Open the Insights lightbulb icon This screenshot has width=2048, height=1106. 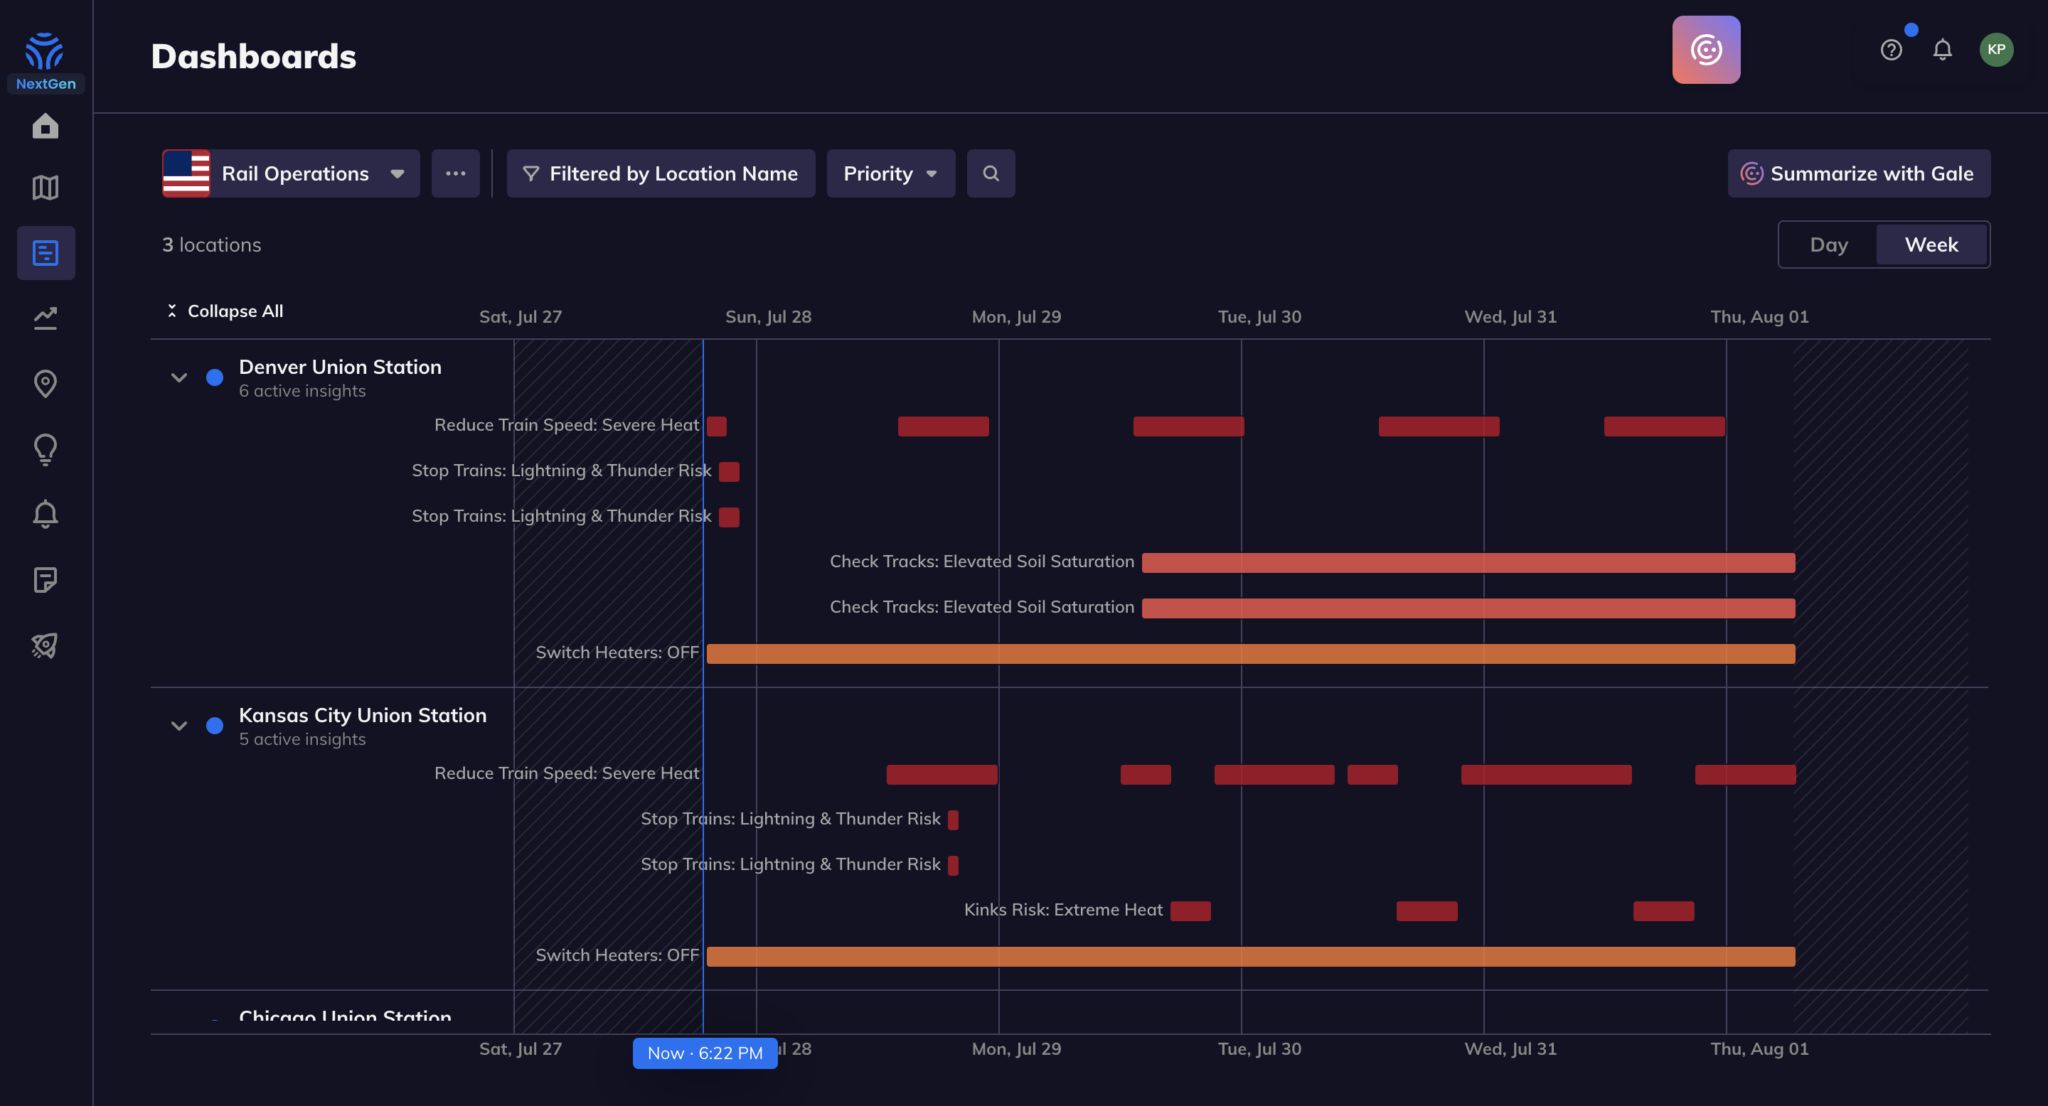[45, 449]
